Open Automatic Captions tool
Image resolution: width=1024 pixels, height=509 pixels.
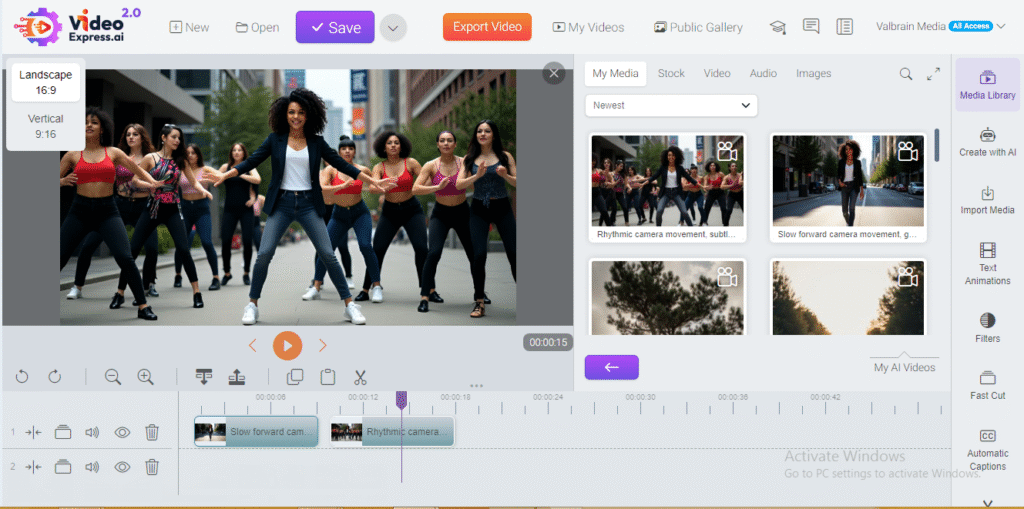point(987,450)
